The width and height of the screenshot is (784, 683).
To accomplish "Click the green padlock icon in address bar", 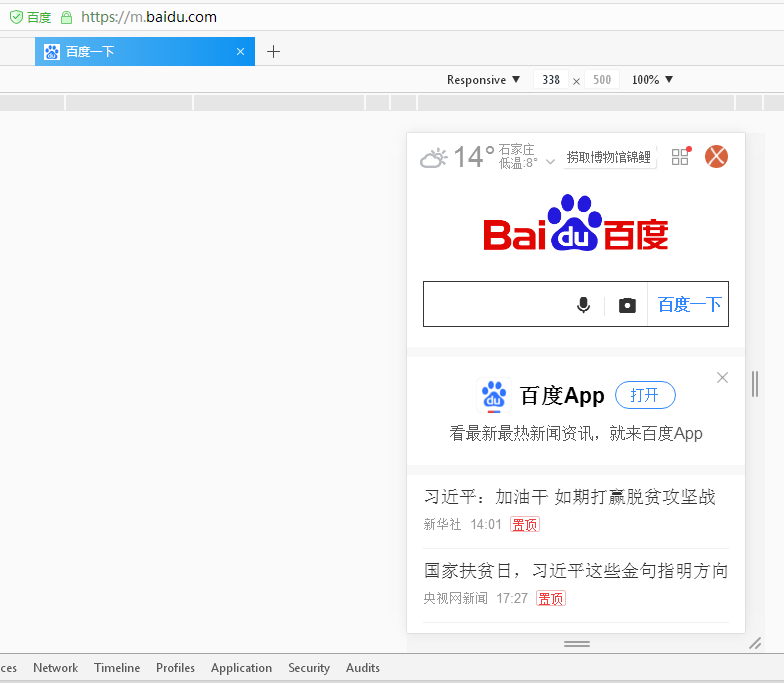I will pyautogui.click(x=66, y=18).
